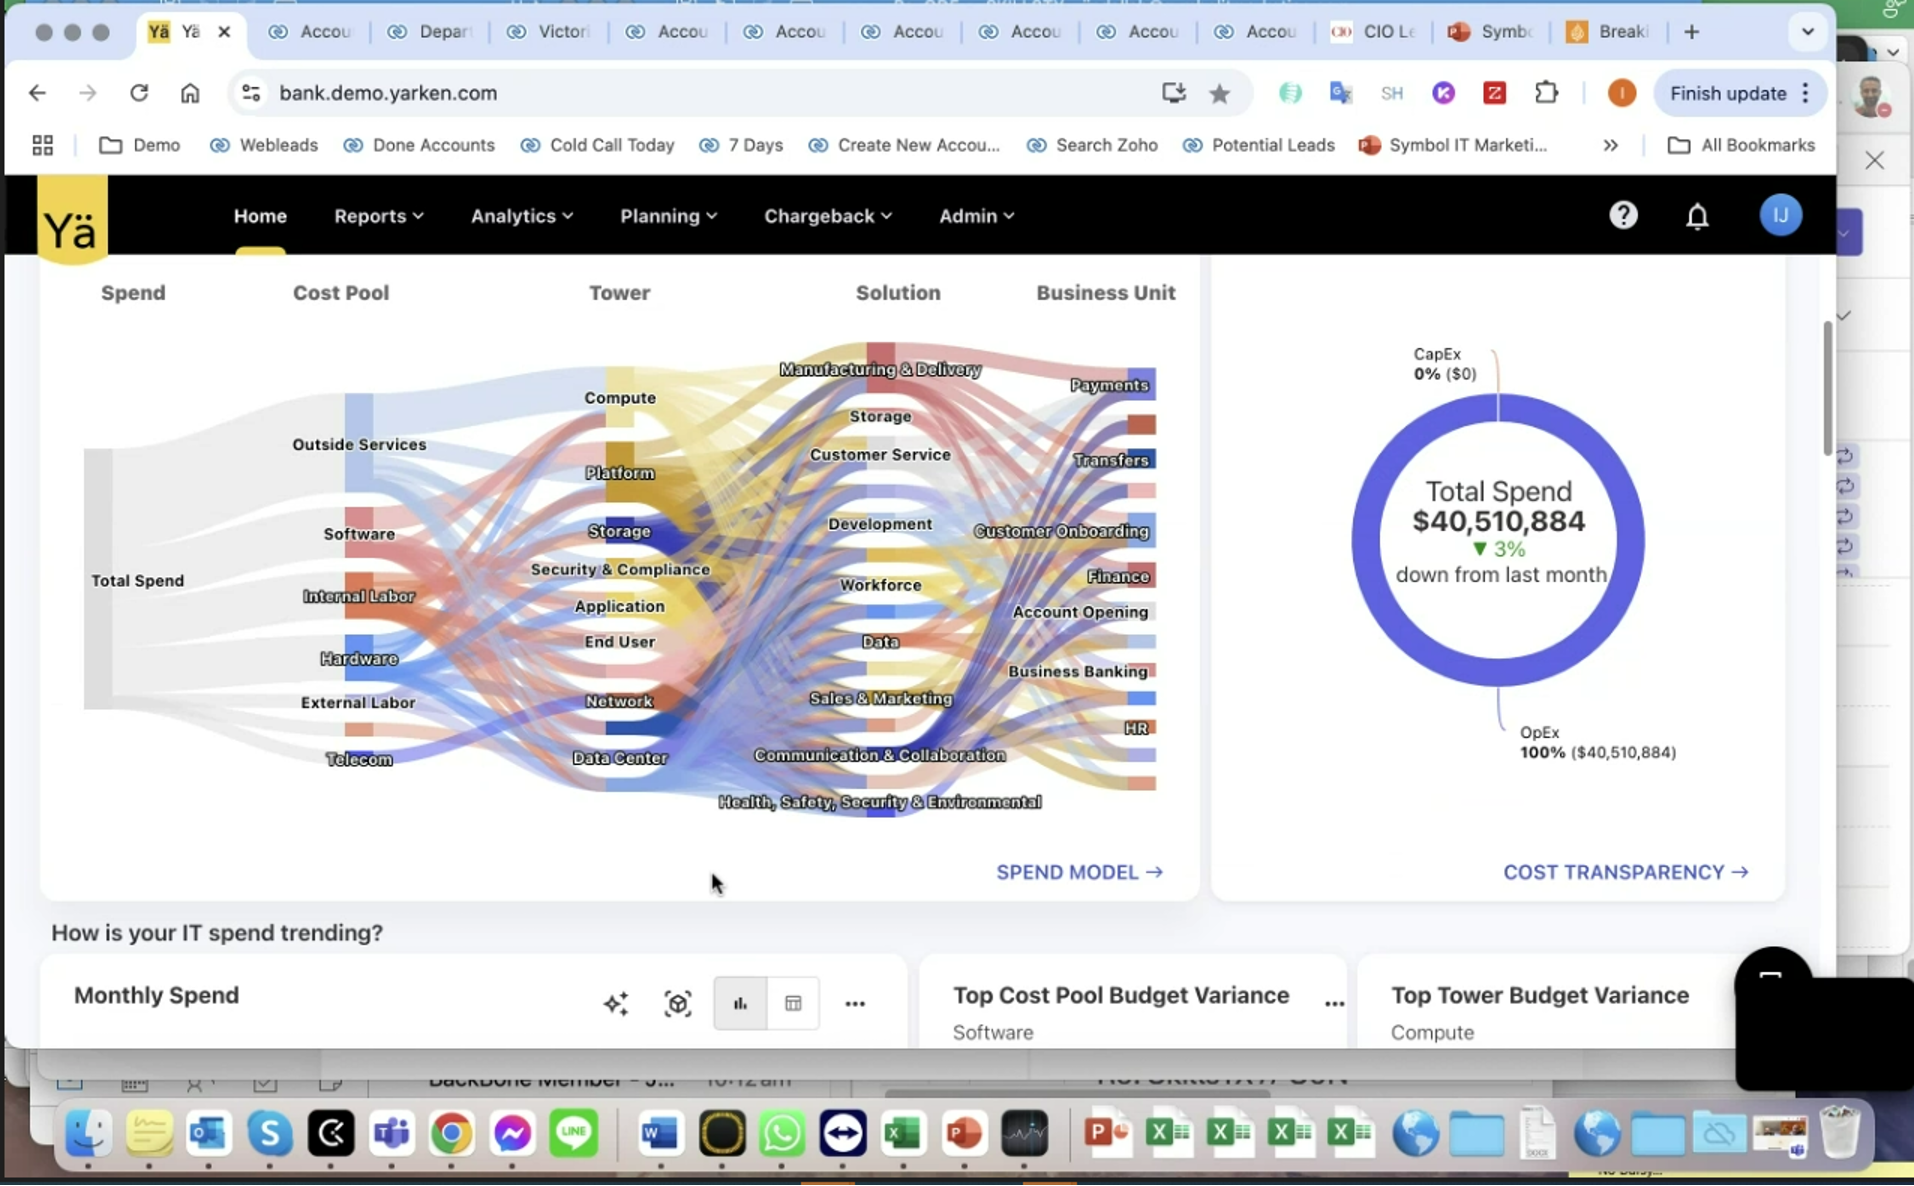Close the active Yä tab
Viewport: 1914px width, 1186px height.
tap(224, 32)
